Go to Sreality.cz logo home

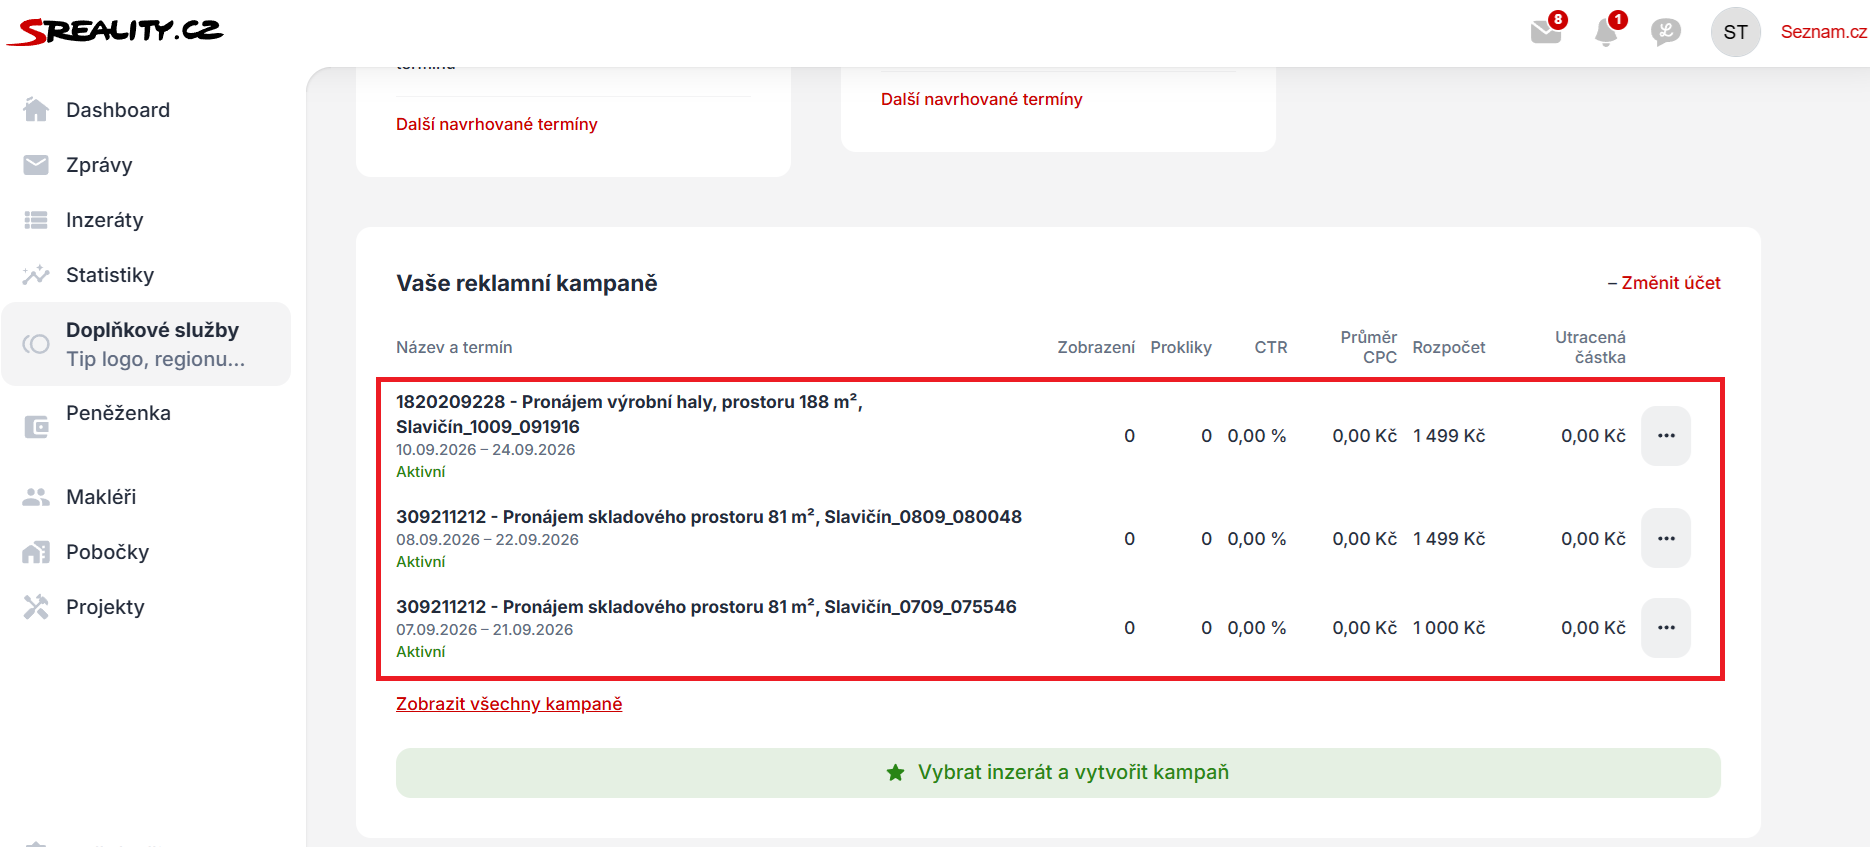(115, 31)
